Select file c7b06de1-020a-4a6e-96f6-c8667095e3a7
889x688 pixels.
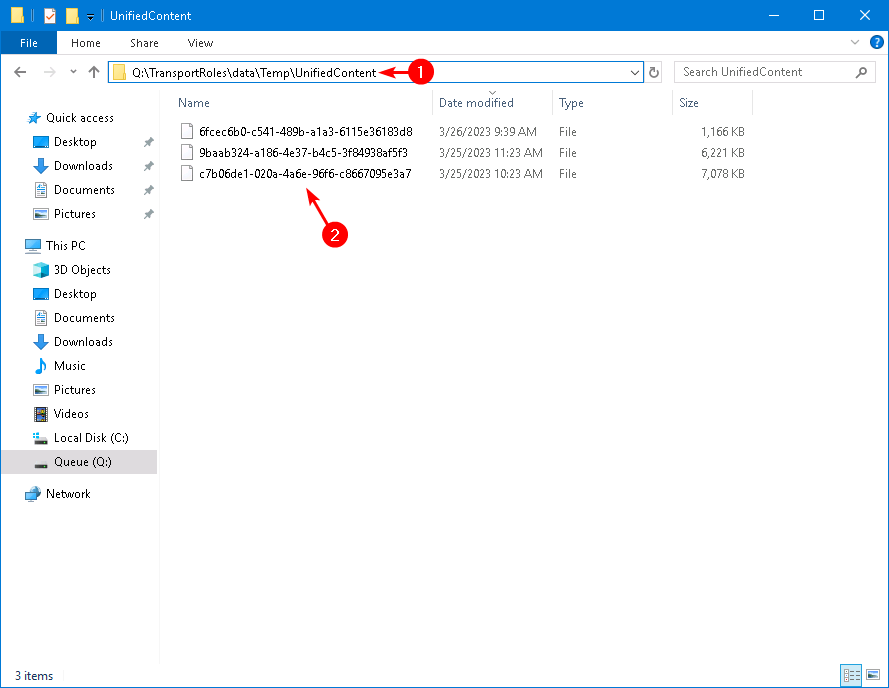point(305,174)
